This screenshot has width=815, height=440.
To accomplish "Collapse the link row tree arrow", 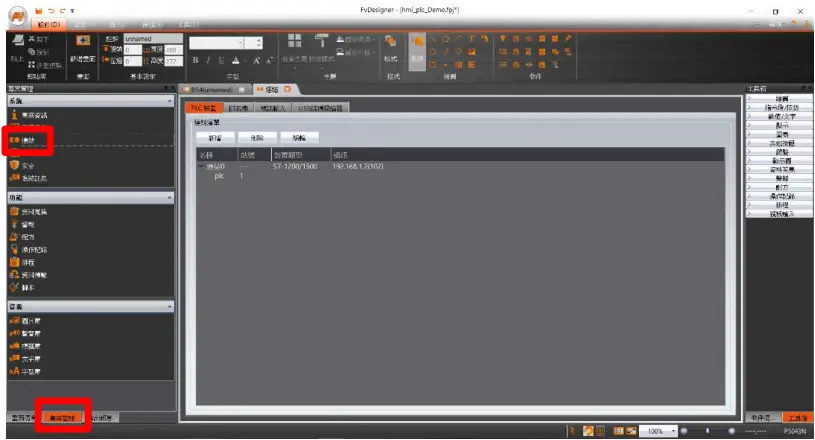I will pyautogui.click(x=201, y=166).
